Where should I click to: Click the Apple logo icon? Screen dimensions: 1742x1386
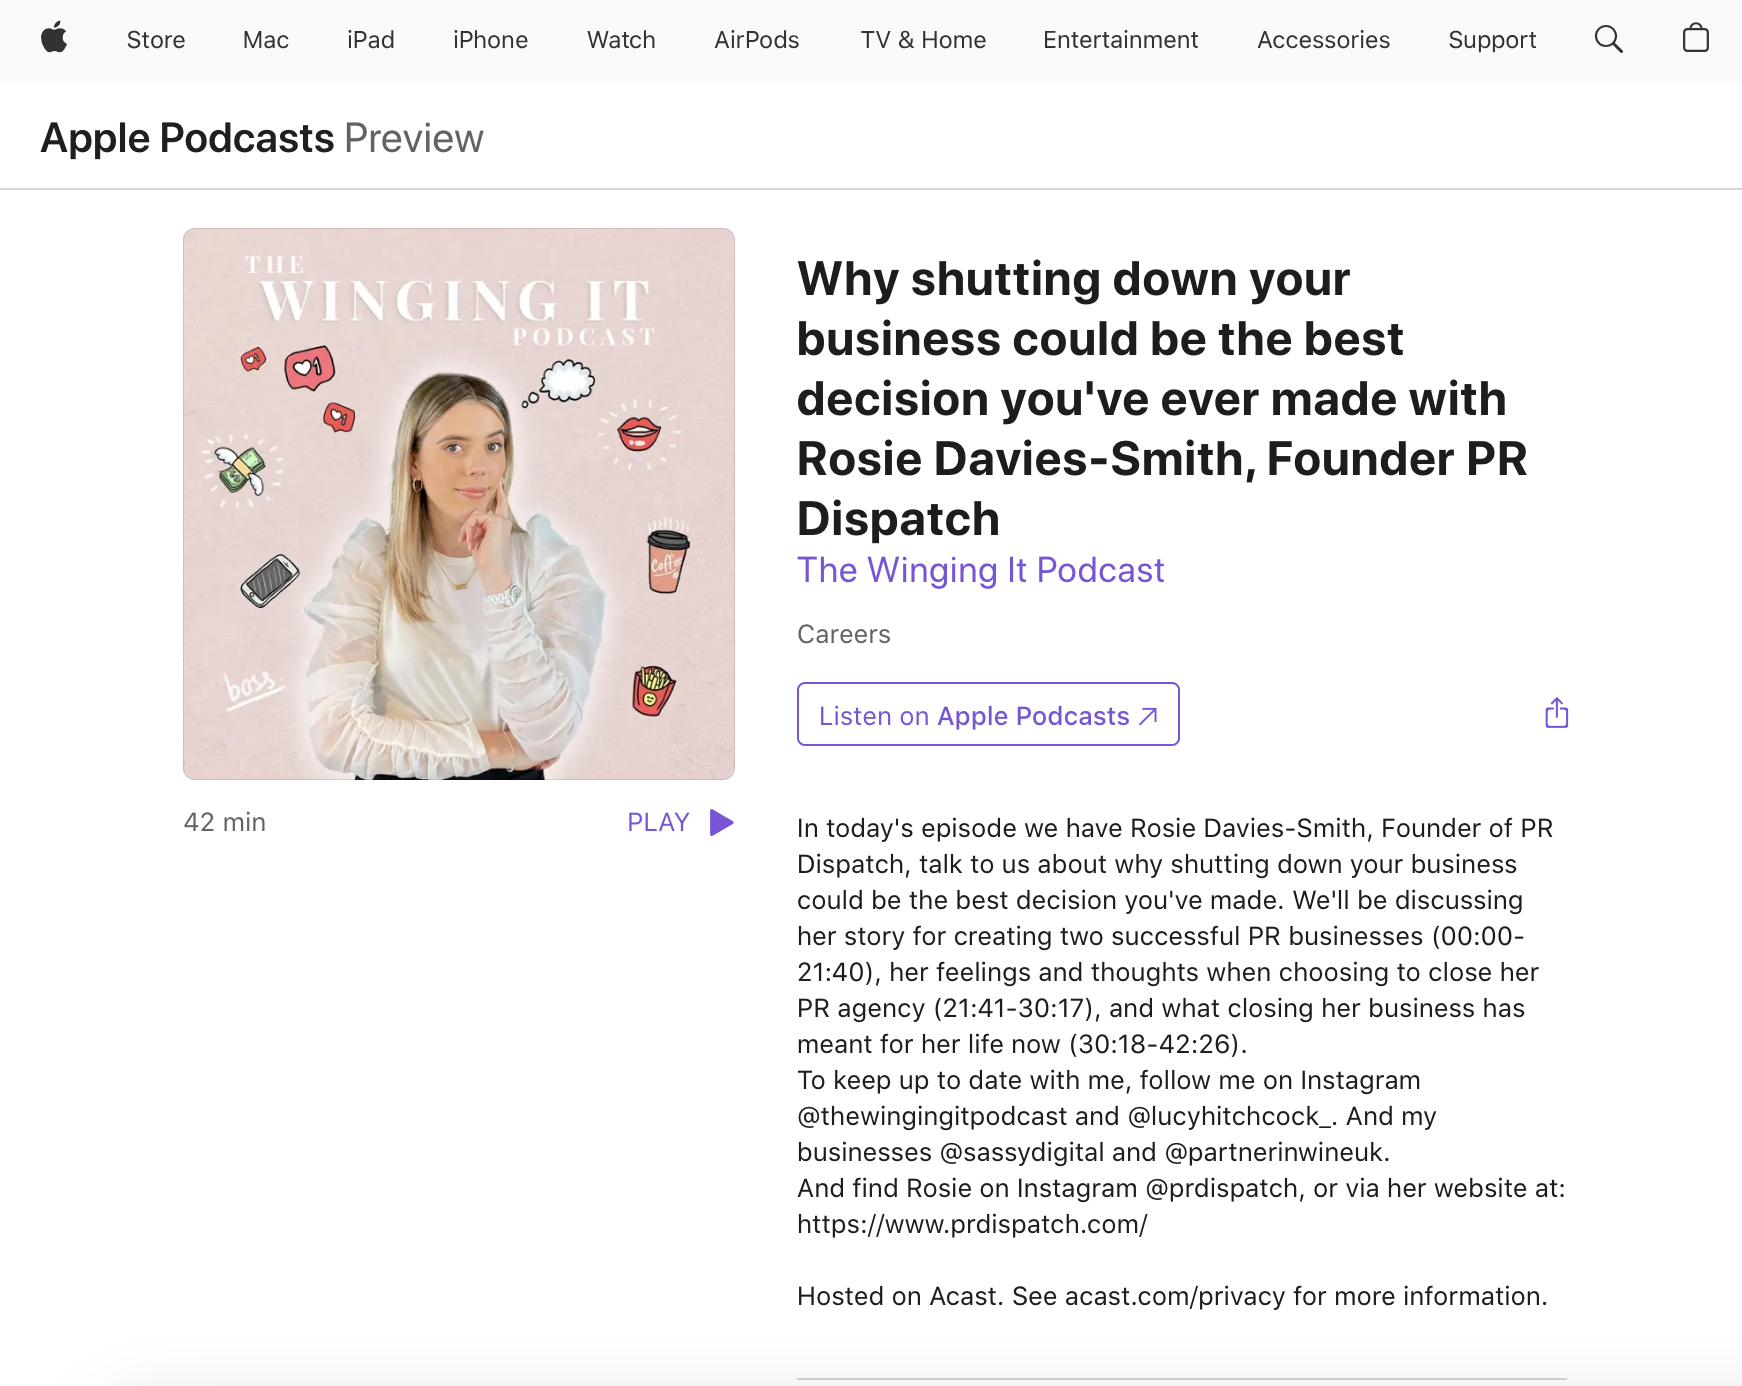54,39
